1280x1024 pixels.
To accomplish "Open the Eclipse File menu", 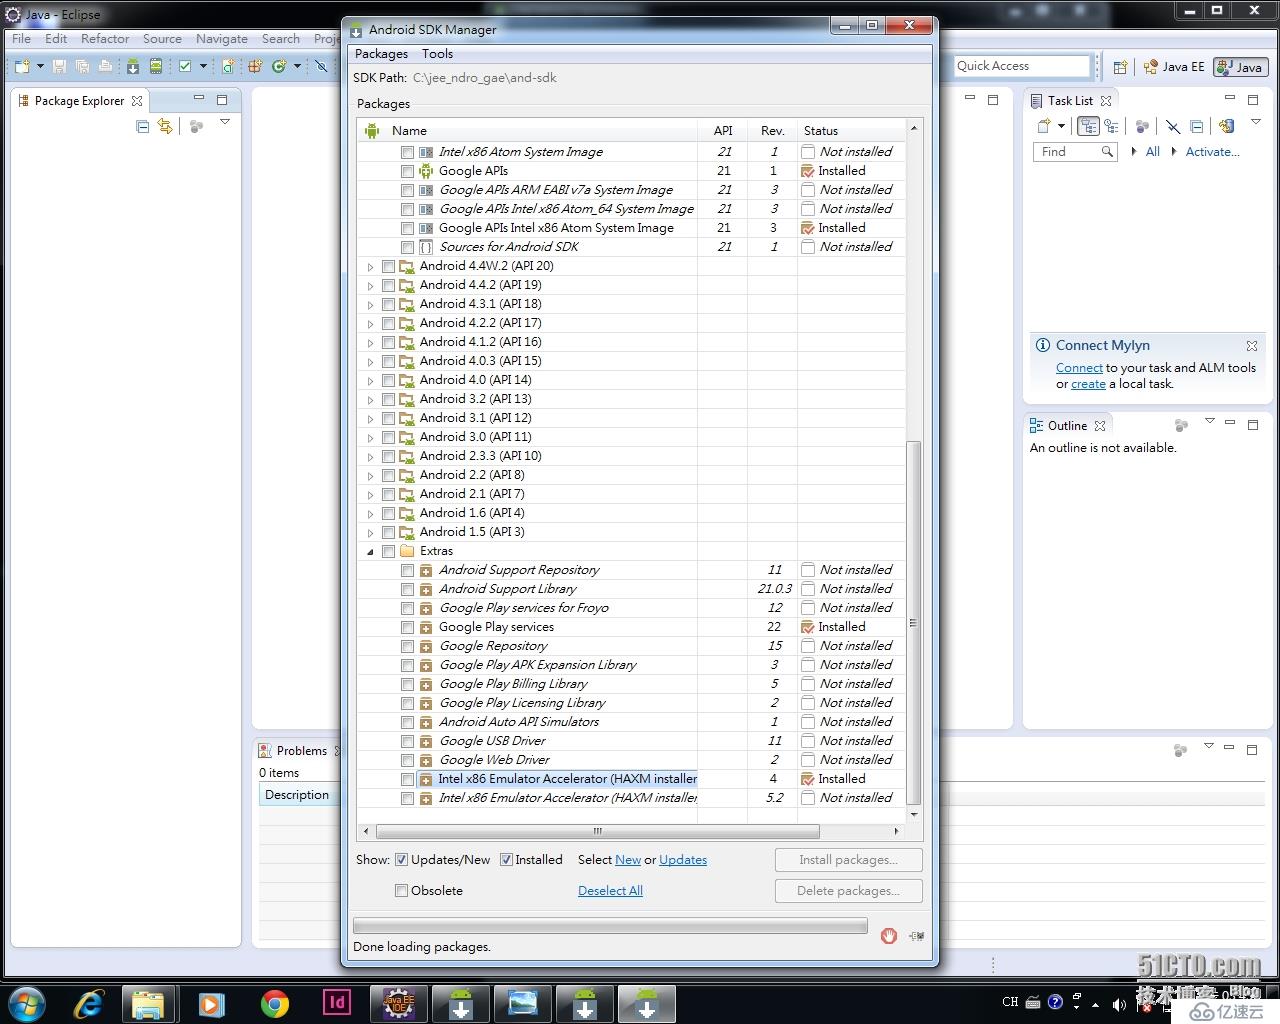I will [21, 38].
